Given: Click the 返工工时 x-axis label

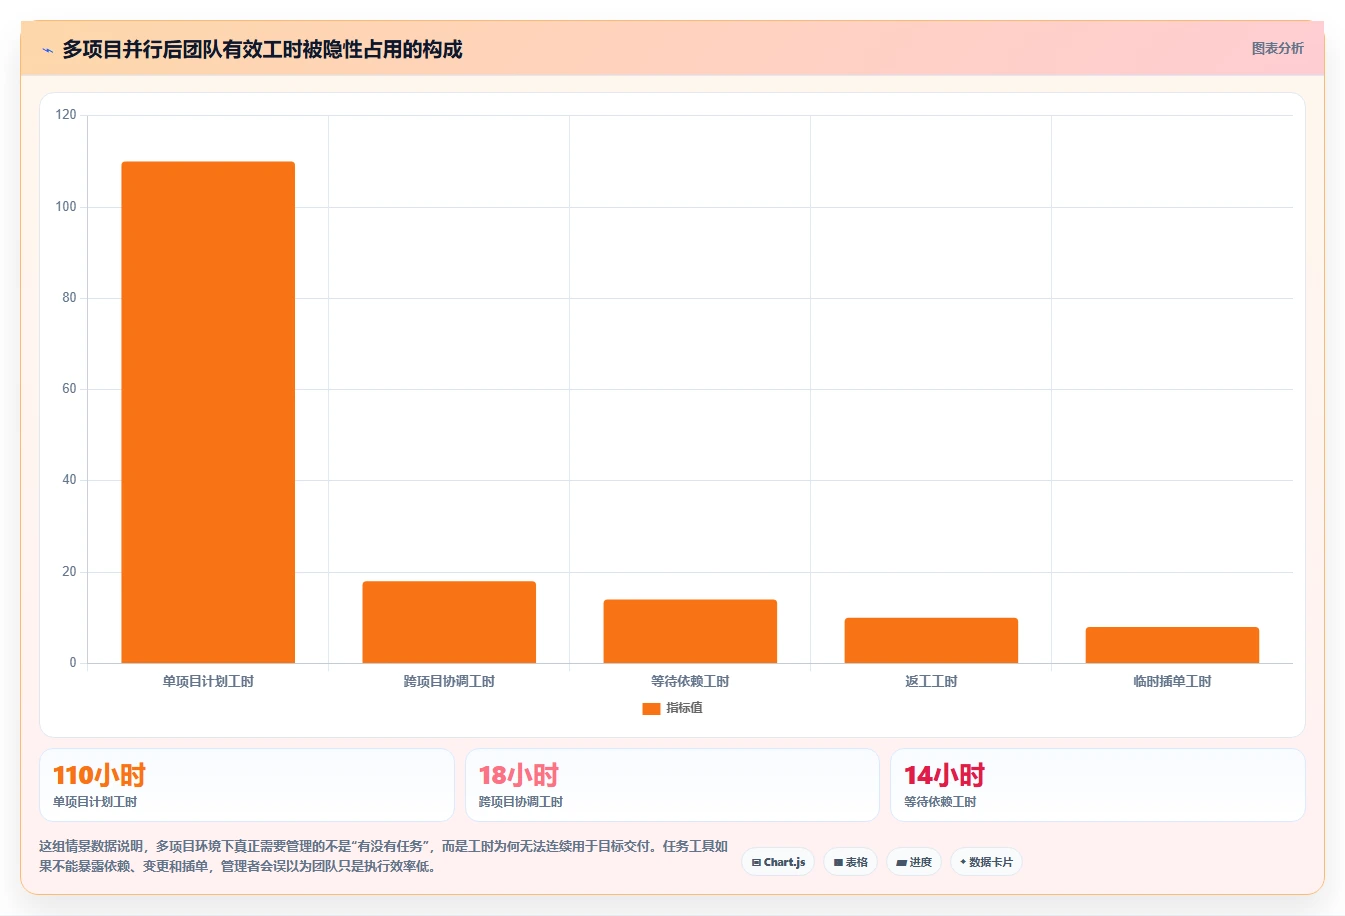Looking at the screenshot, I should tap(931, 682).
